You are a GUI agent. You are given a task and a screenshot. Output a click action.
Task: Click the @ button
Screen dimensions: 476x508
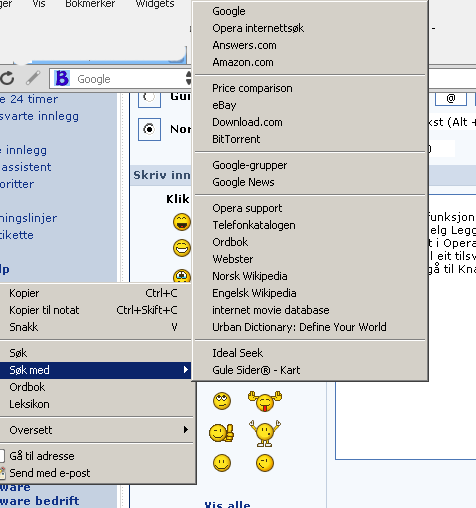tap(451, 99)
